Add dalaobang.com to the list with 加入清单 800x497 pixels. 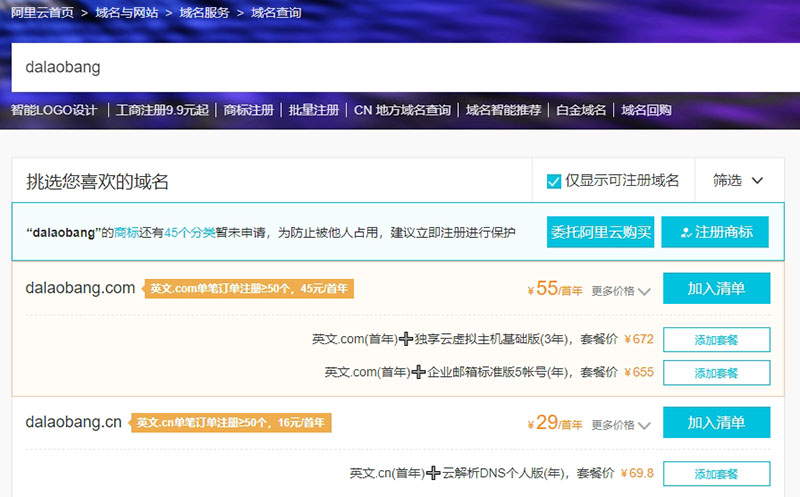point(716,288)
